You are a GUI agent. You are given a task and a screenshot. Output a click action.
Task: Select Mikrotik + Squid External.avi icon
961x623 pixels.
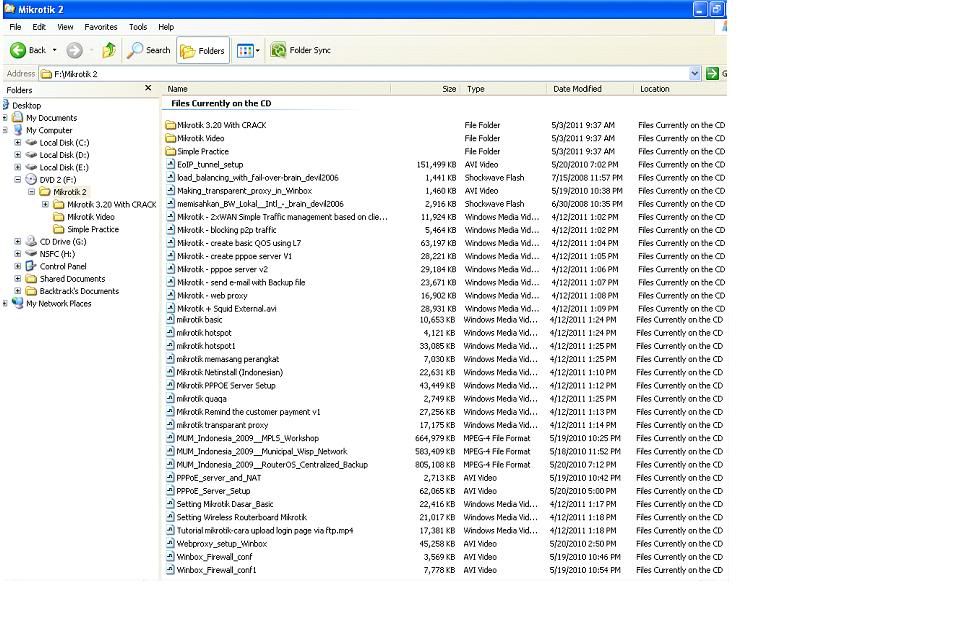(170, 309)
